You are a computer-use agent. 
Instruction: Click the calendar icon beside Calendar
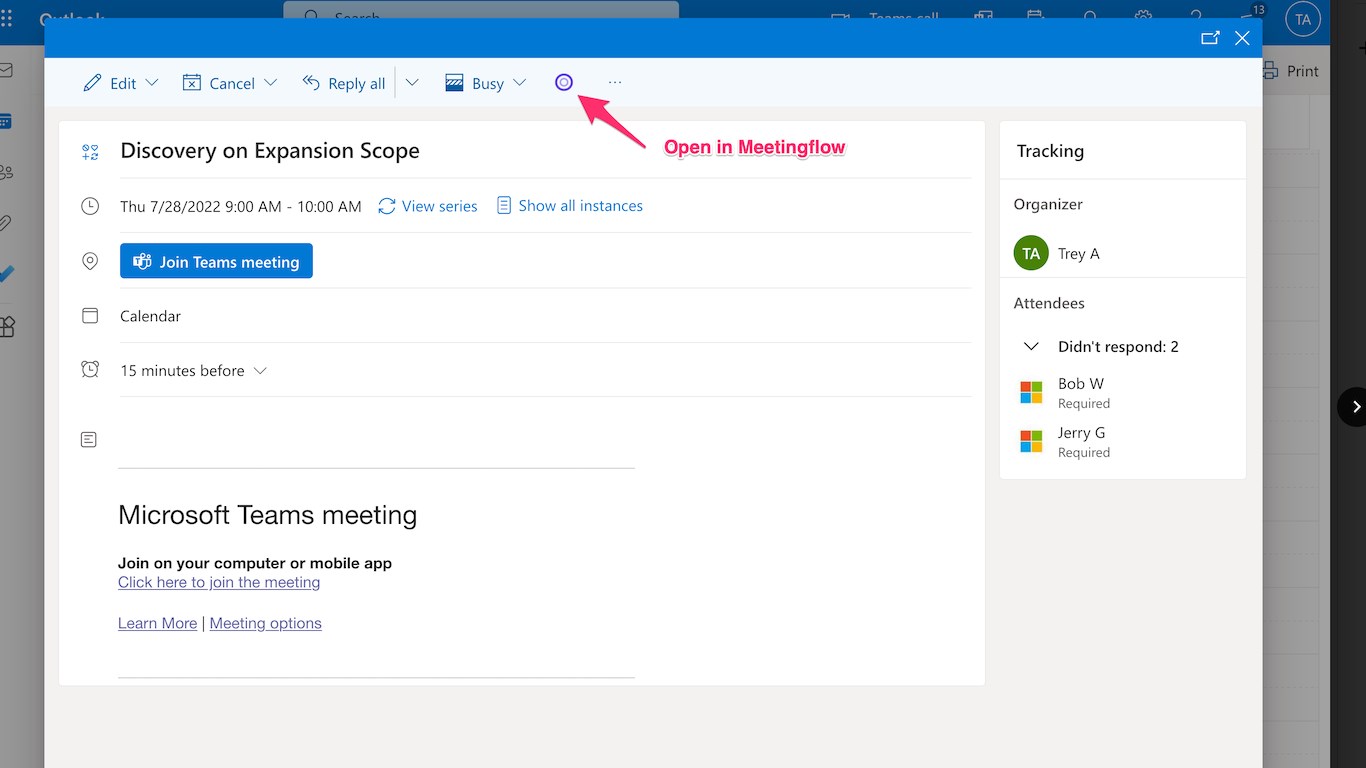90,316
